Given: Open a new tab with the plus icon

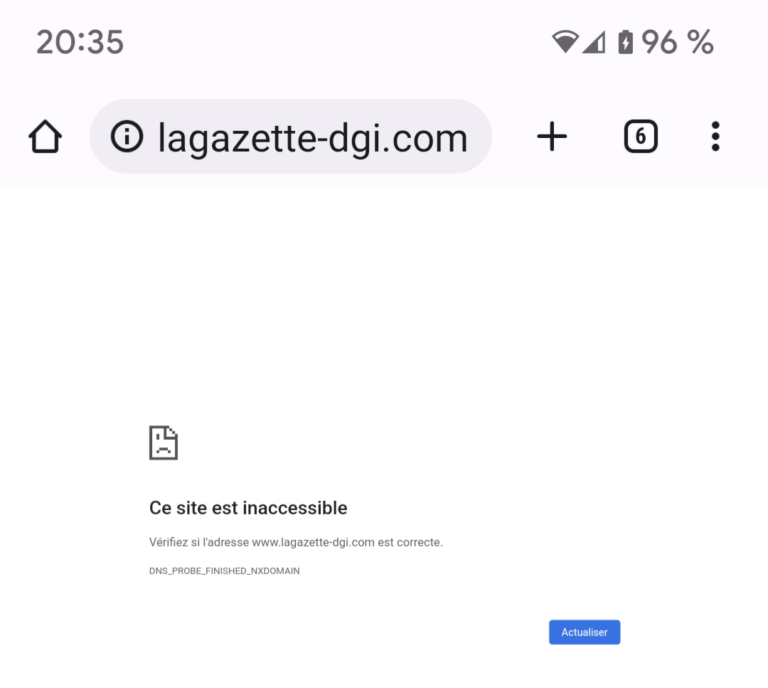Looking at the screenshot, I should [552, 137].
